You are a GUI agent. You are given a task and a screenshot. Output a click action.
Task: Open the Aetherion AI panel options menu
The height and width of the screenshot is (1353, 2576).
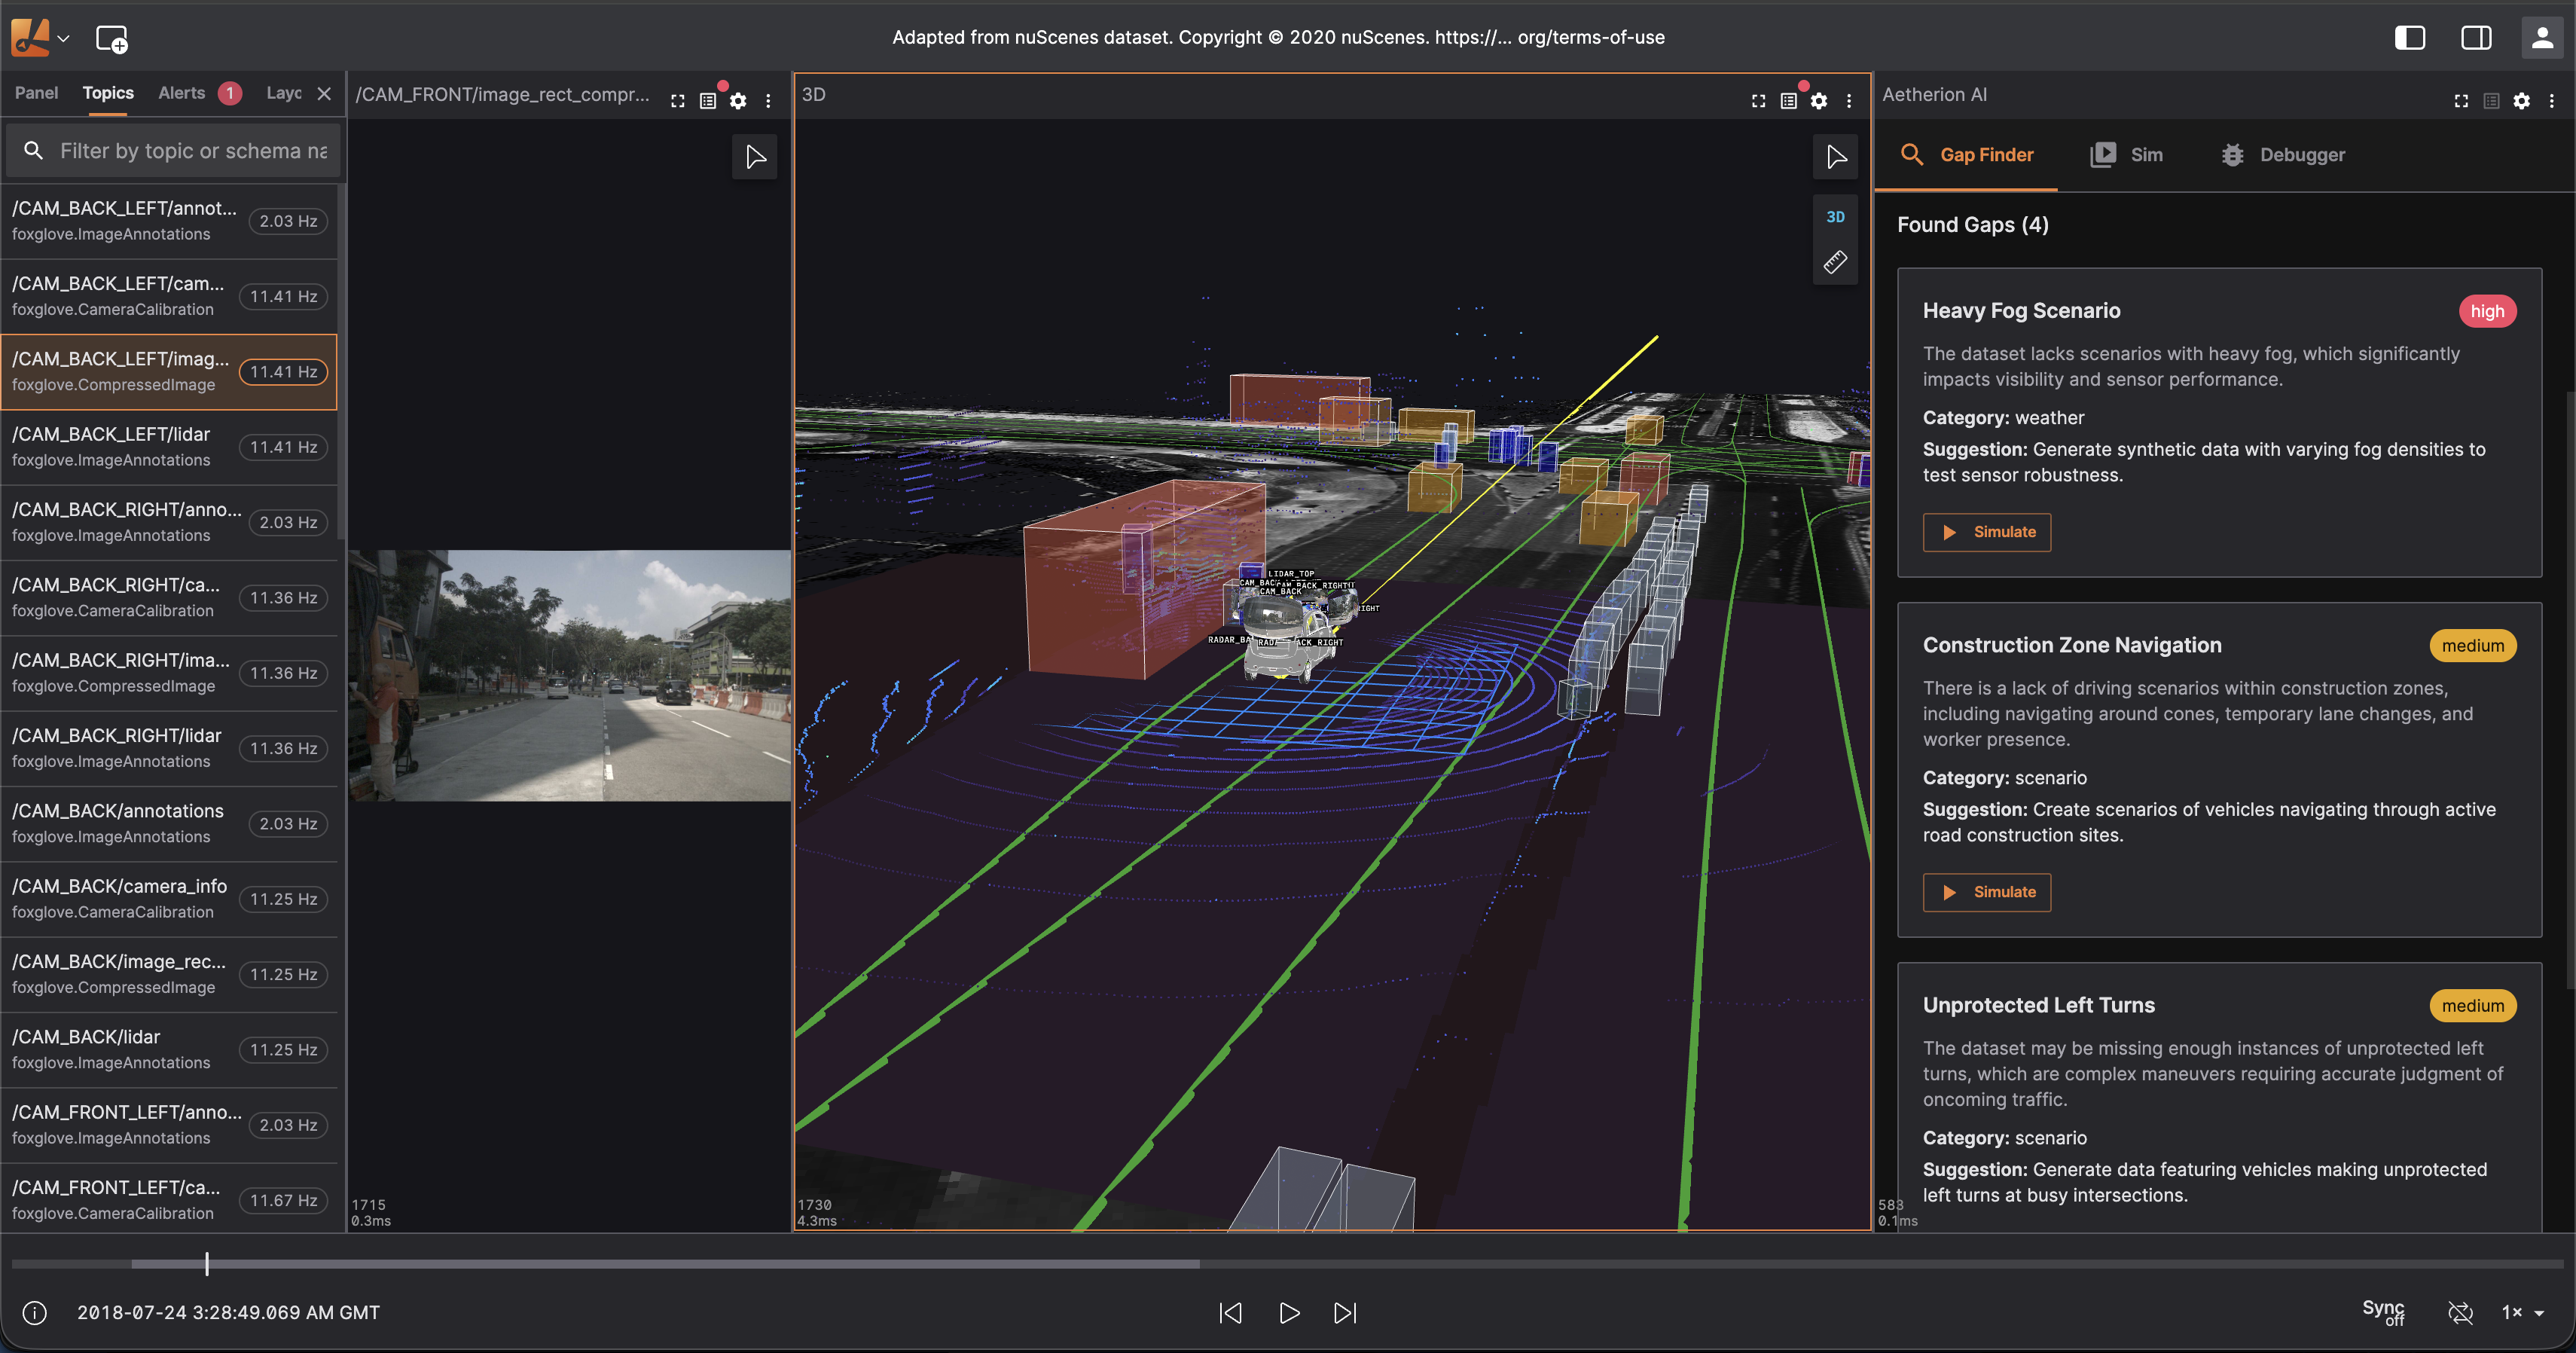point(2552,101)
